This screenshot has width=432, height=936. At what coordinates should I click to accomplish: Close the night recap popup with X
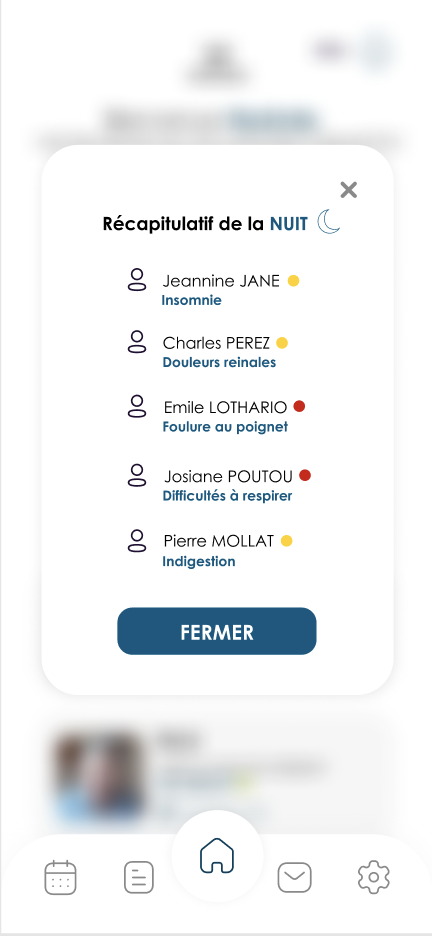point(348,190)
